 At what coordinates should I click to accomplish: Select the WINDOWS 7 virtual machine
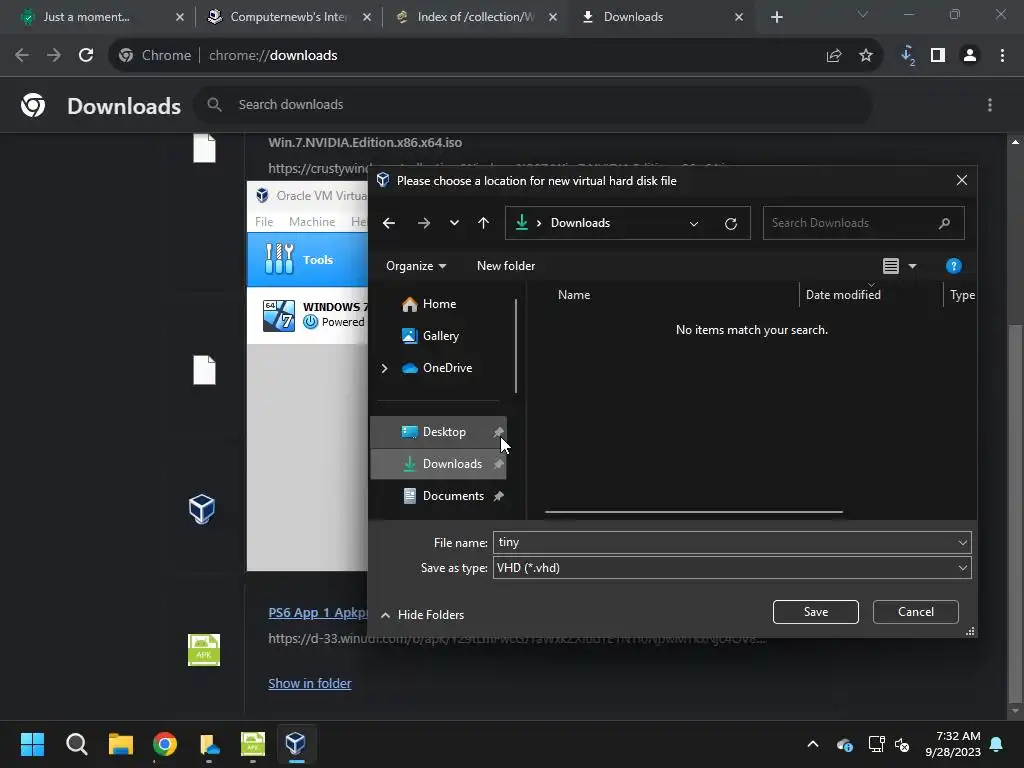[308, 315]
